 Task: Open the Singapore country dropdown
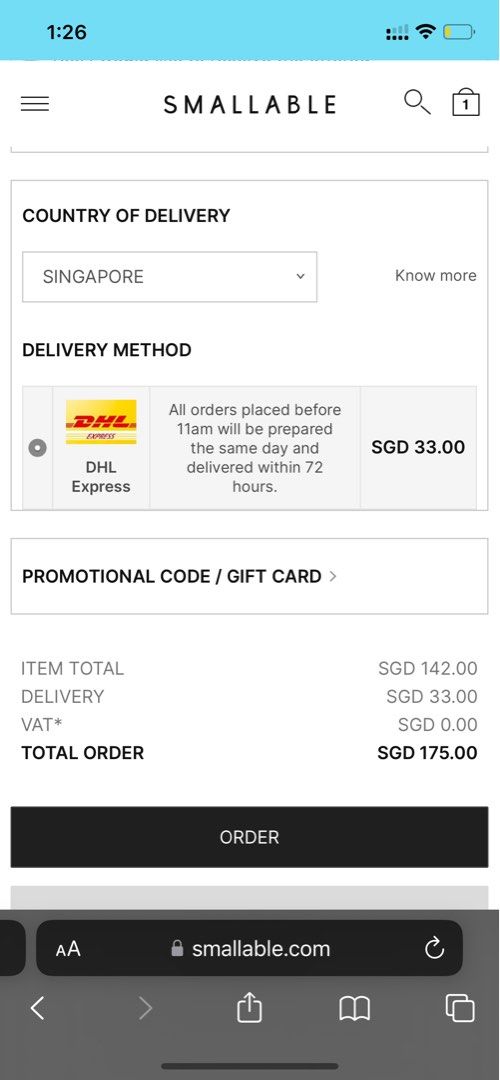pyautogui.click(x=169, y=277)
